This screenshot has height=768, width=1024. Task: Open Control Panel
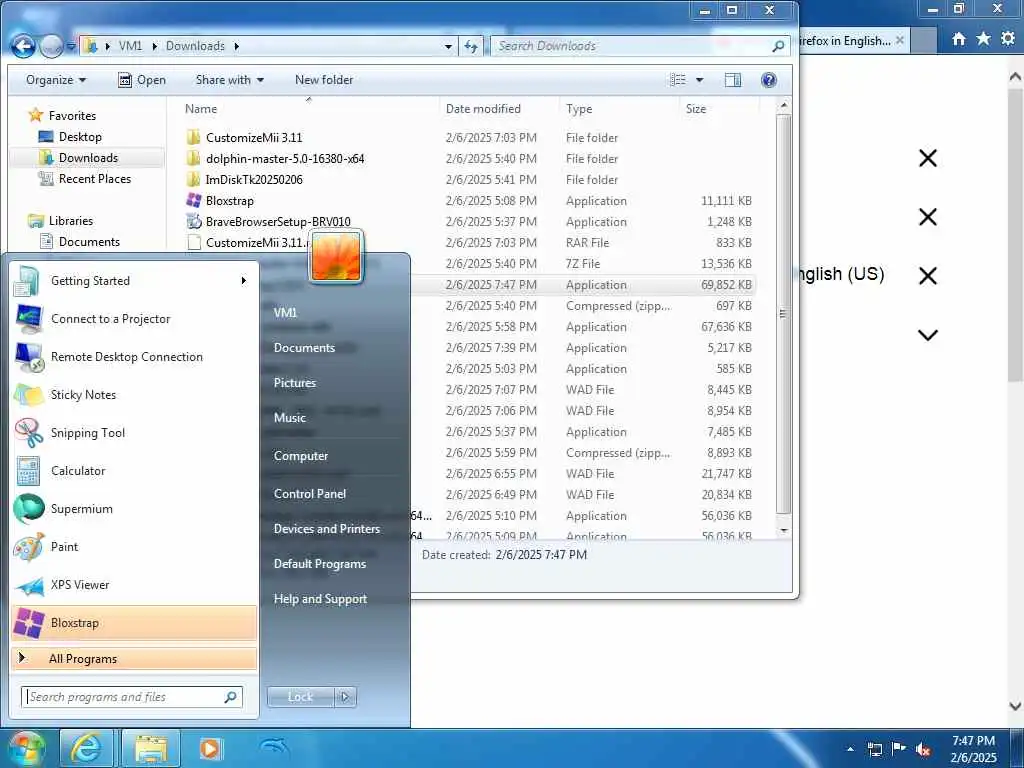[x=310, y=494]
